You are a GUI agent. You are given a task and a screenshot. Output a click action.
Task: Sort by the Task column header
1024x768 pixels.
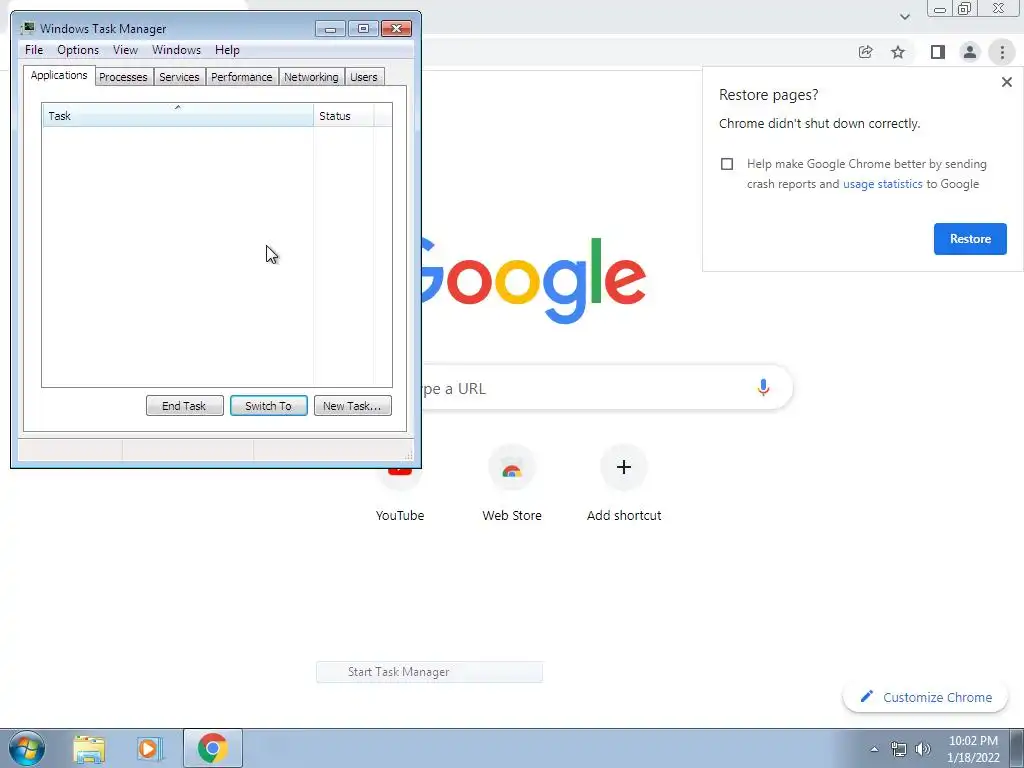tap(178, 116)
